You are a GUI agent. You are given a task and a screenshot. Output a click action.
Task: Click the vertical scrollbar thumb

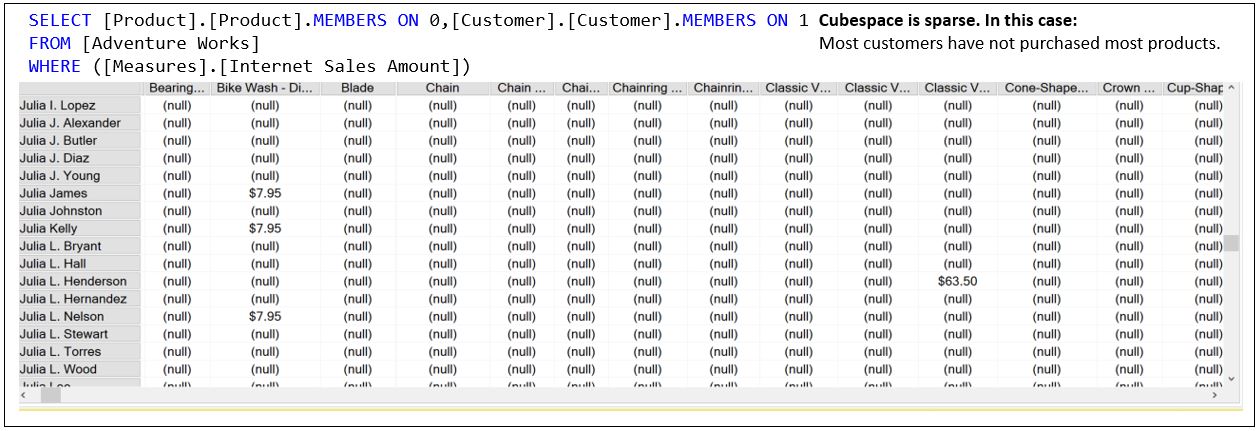(1232, 243)
